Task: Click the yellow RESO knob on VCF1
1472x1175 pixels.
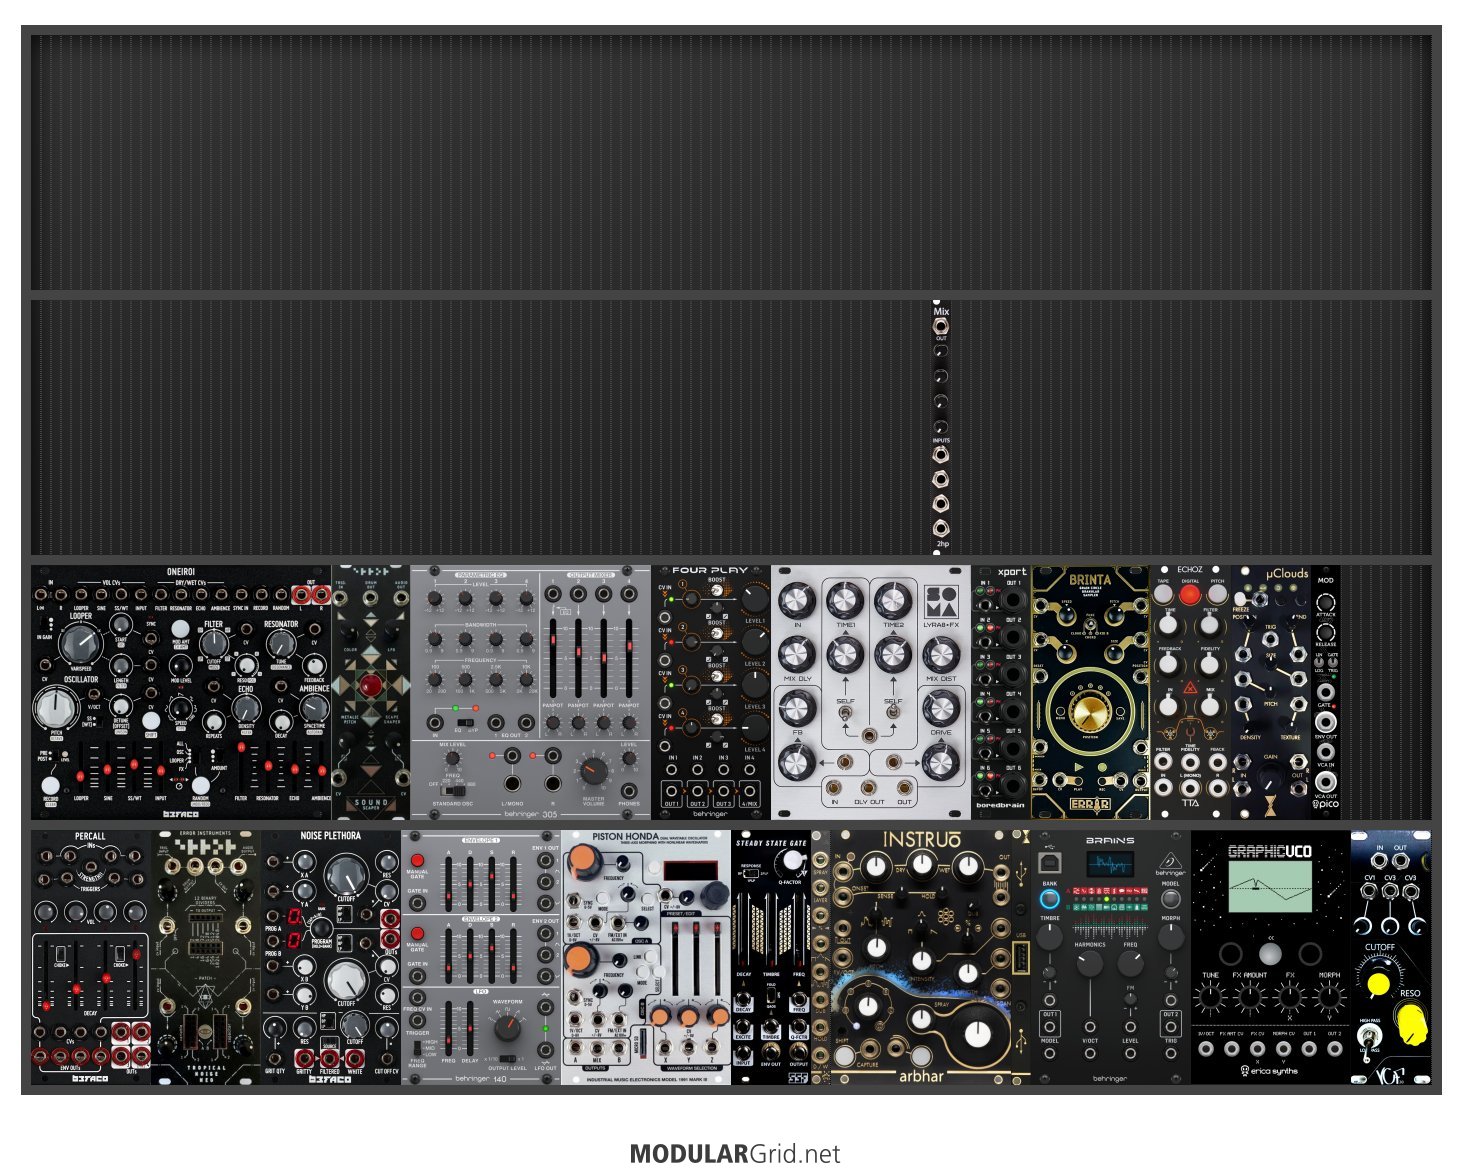Action: (1411, 1024)
